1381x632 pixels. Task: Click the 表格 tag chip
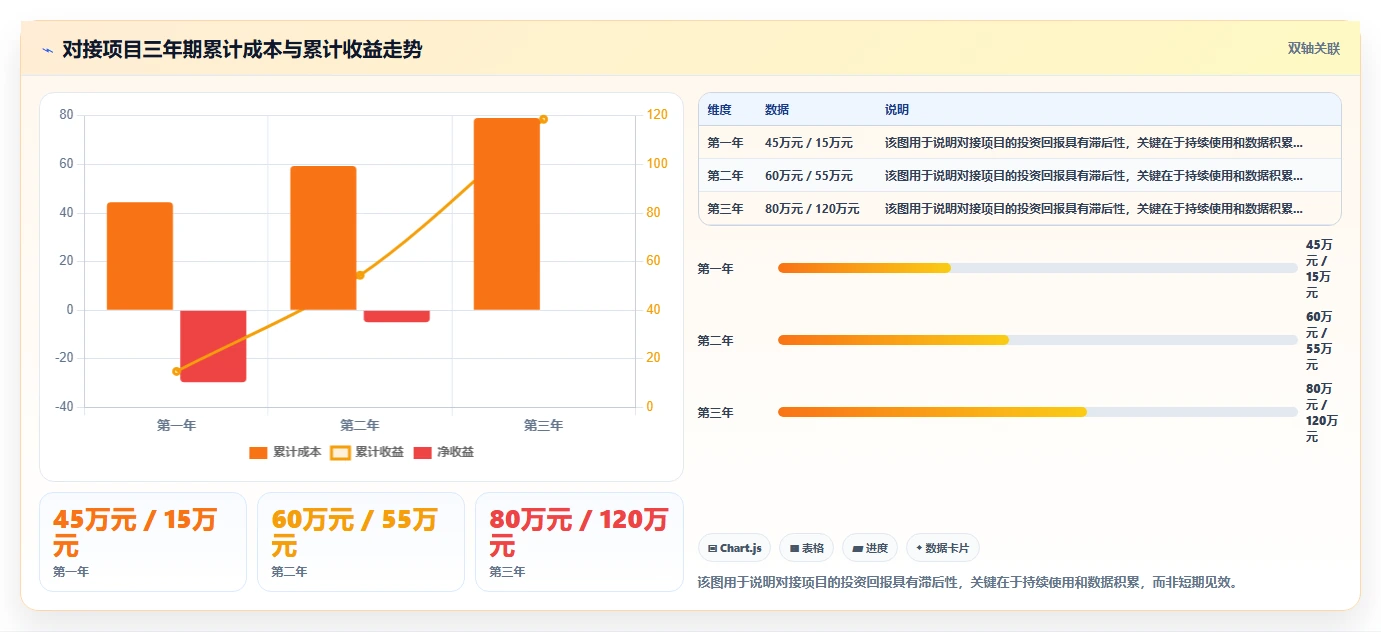point(806,548)
